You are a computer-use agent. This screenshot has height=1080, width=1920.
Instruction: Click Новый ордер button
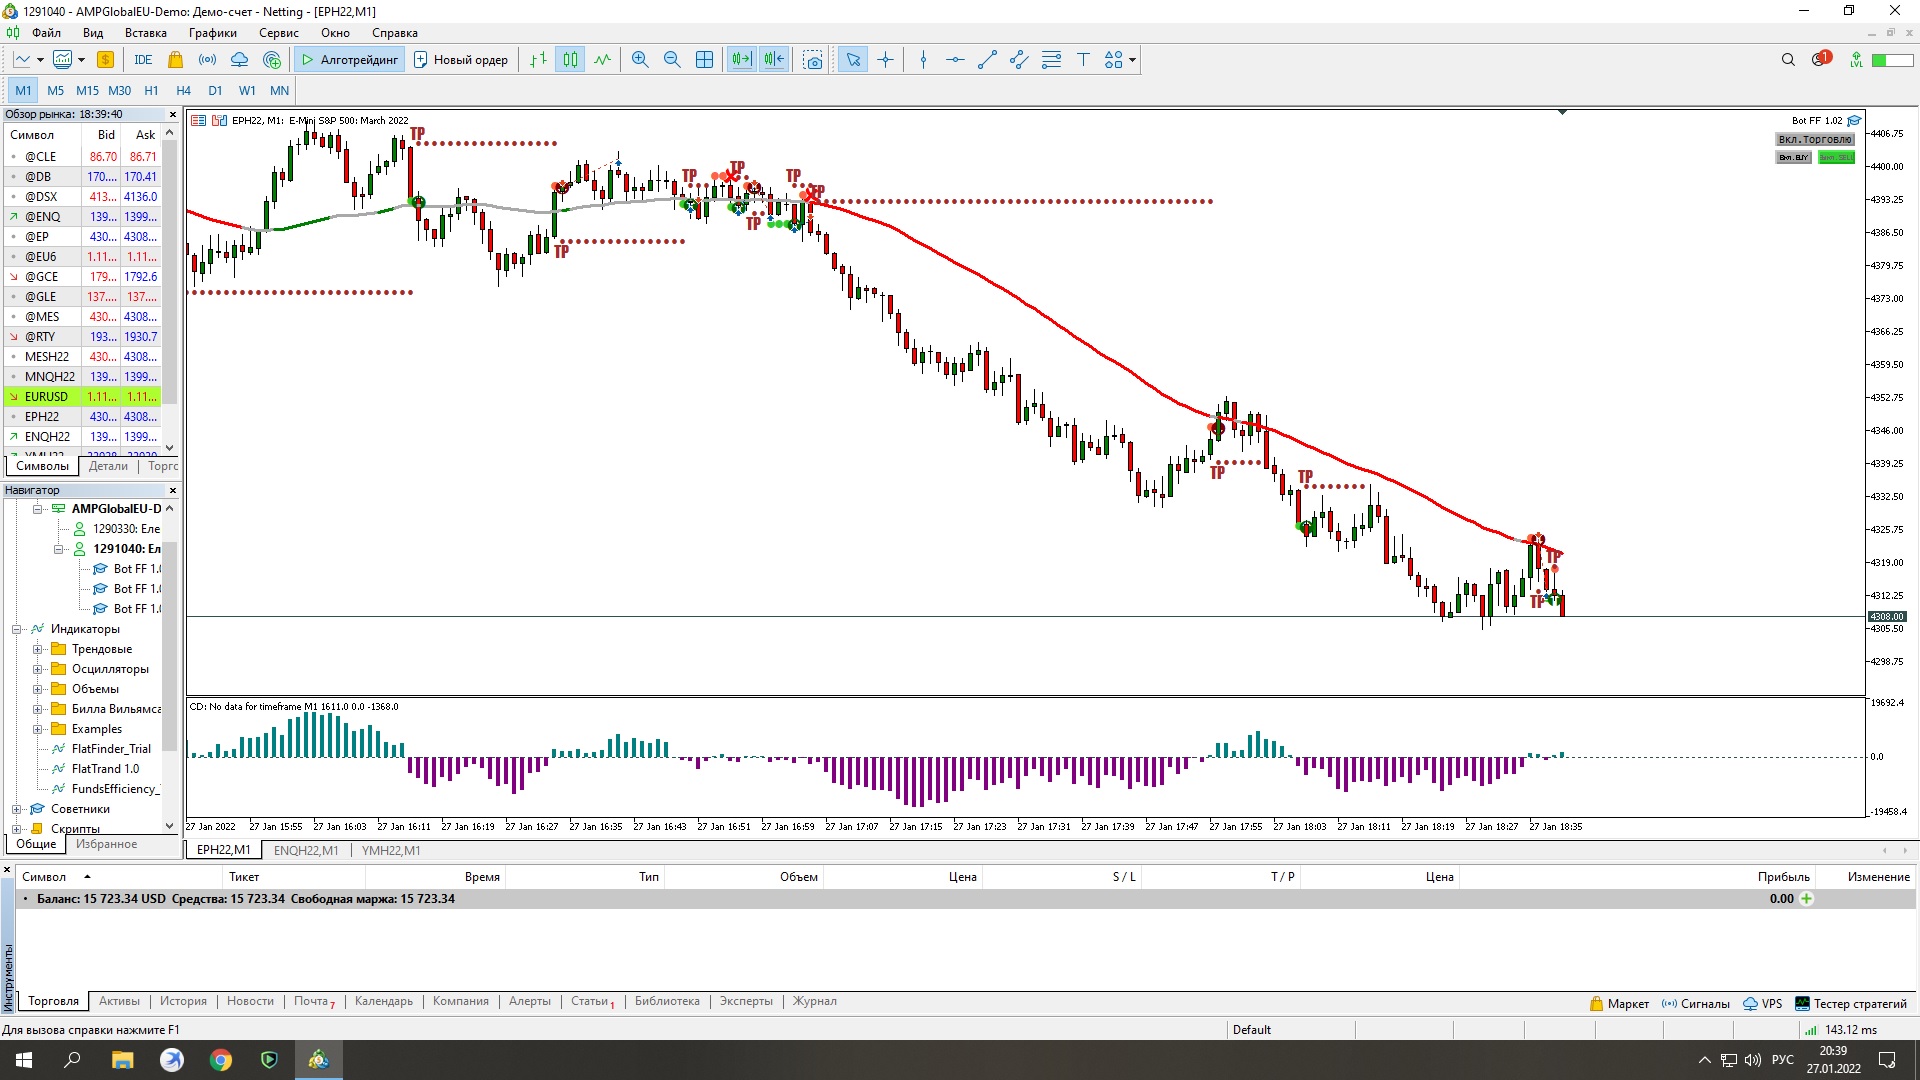(x=461, y=60)
